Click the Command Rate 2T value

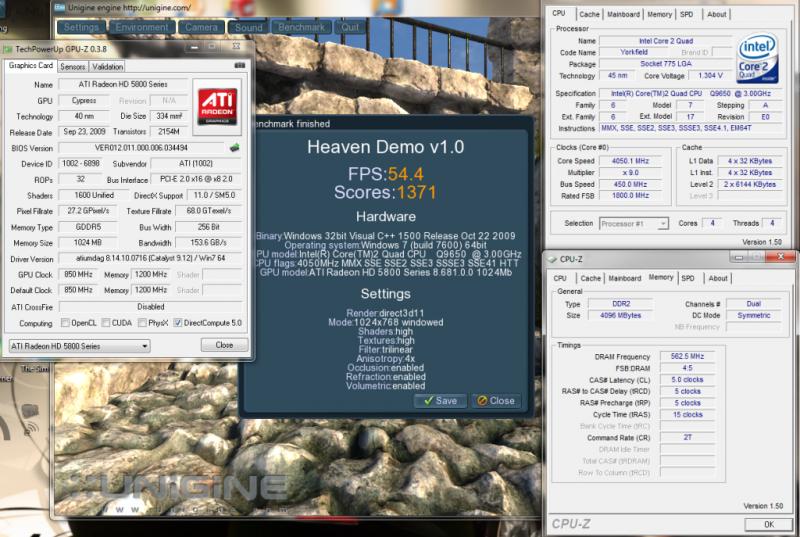pos(687,437)
